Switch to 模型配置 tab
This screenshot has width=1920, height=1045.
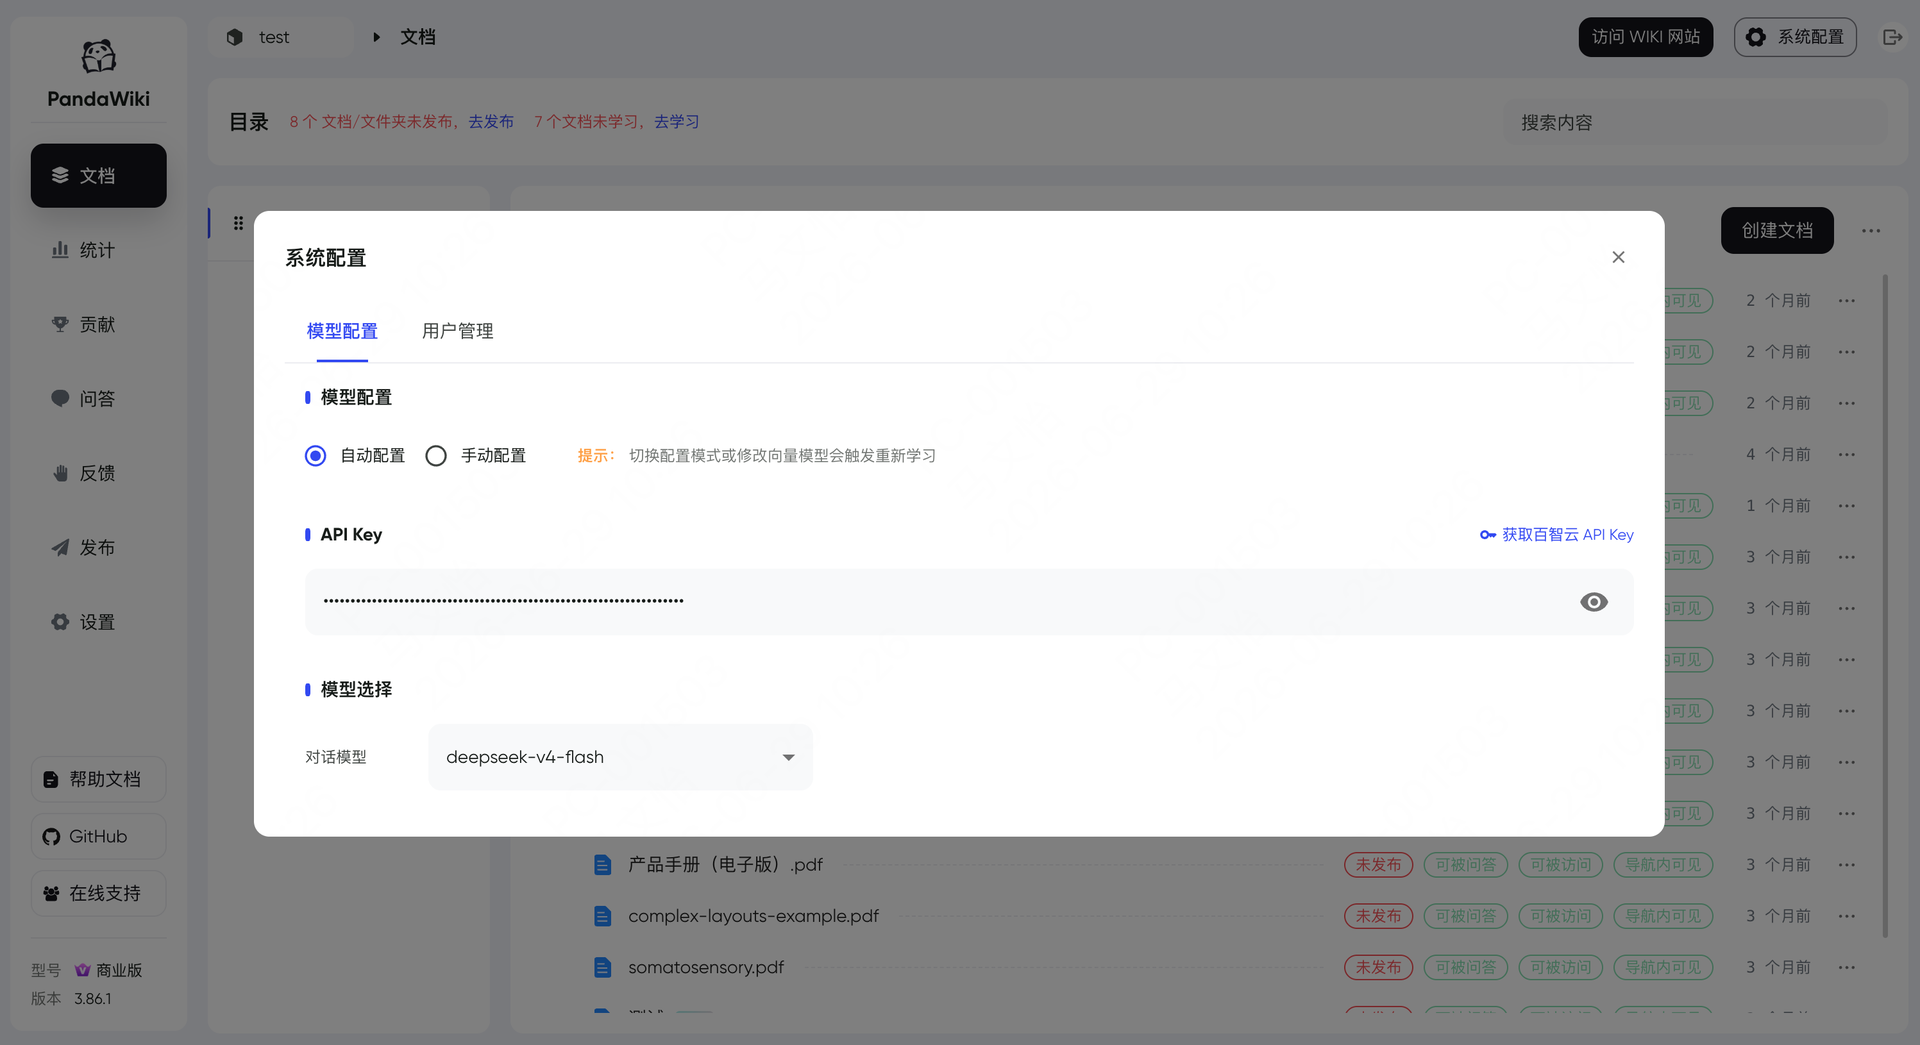[x=342, y=331]
